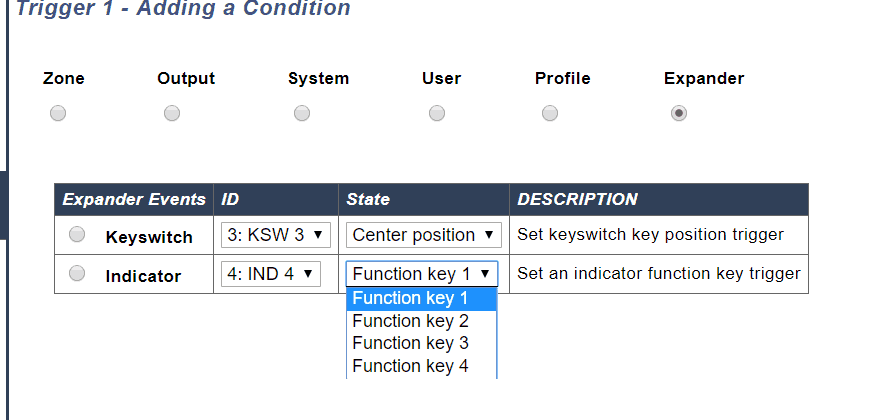Choose the System radio button

(x=302, y=114)
